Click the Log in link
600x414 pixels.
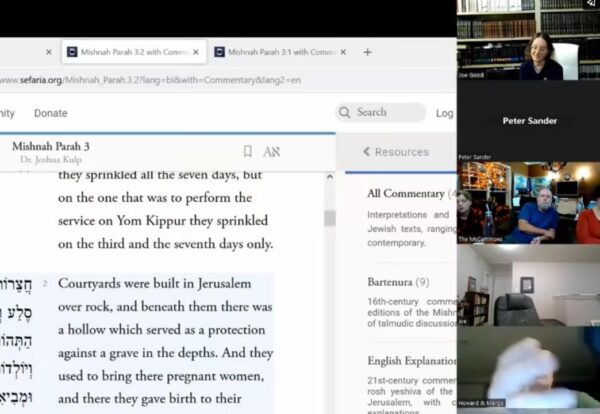tap(444, 113)
